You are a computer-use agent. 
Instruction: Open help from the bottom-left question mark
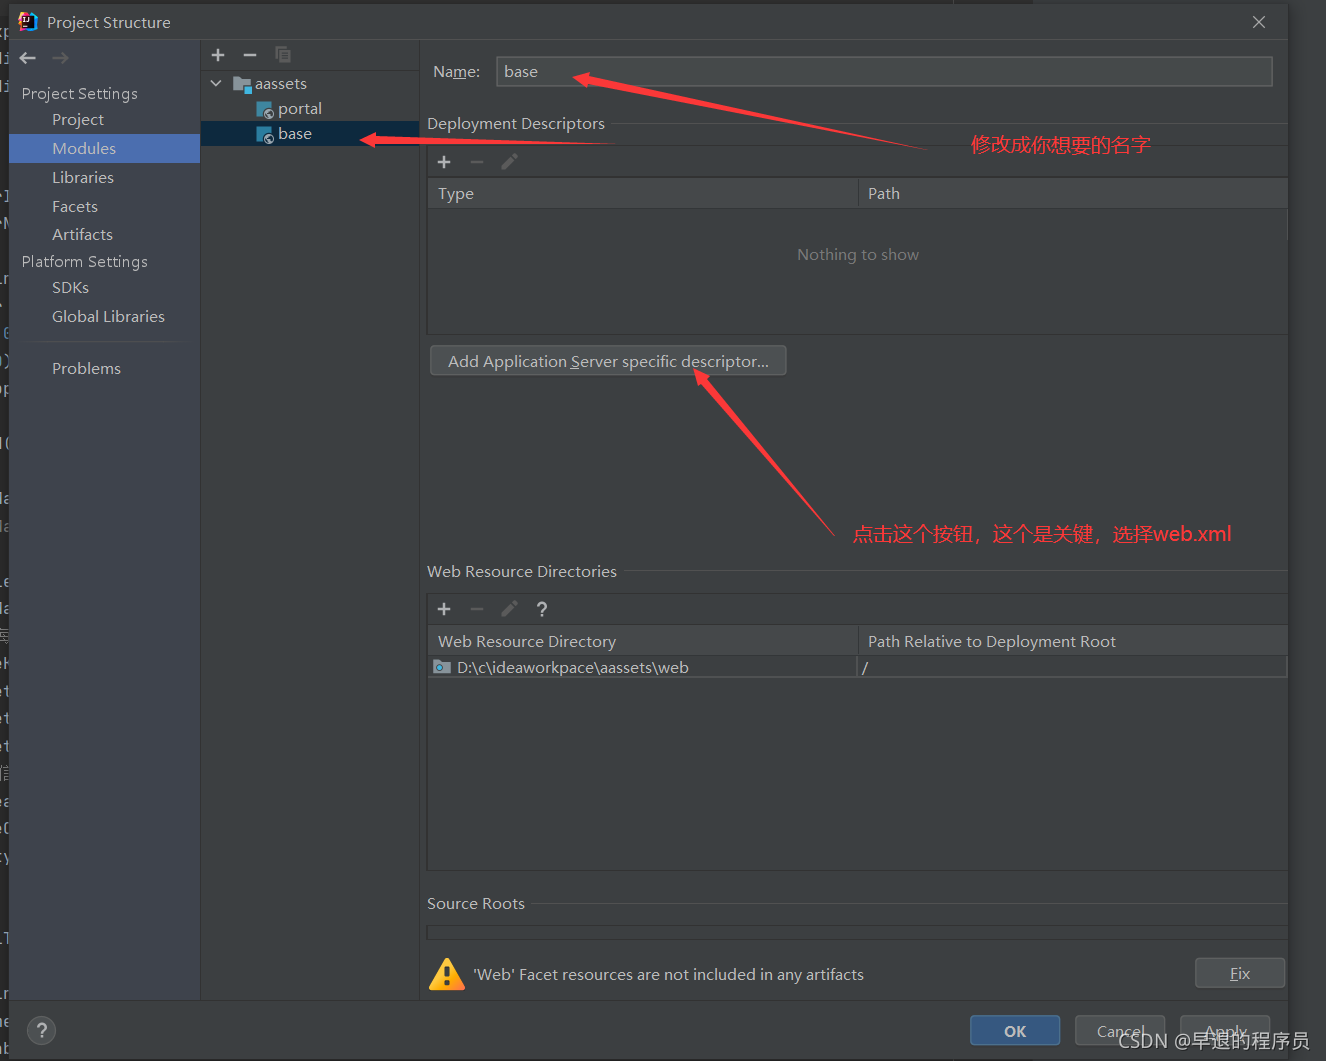[41, 1030]
